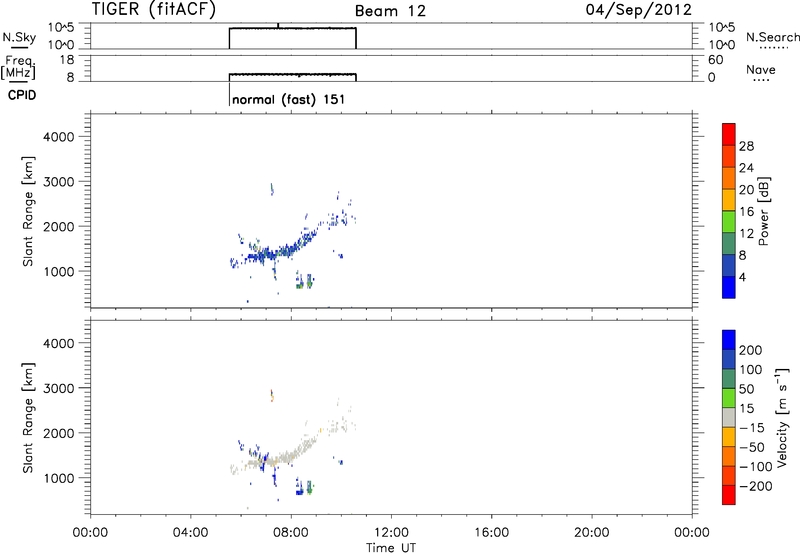Viewport: 800px width, 554px height.
Task: Click the "20:00" time axis label
Action: (x=592, y=533)
